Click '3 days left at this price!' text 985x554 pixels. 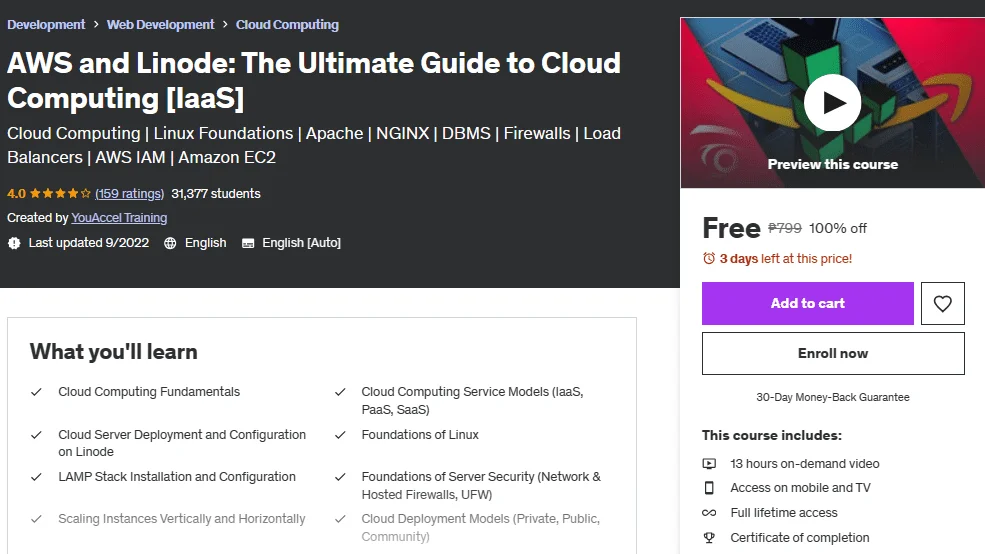(785, 258)
